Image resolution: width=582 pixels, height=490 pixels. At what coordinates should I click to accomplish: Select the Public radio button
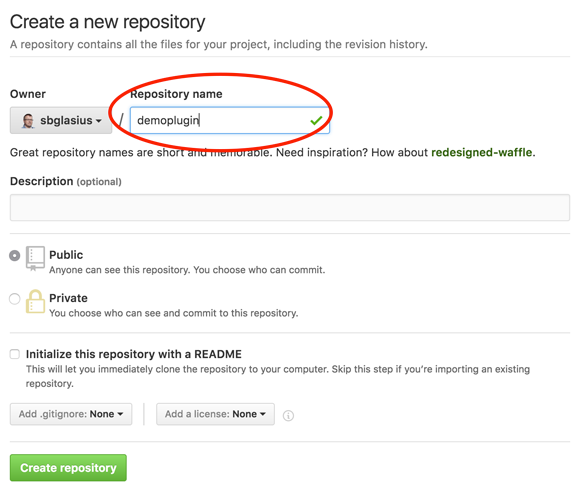tap(14, 255)
